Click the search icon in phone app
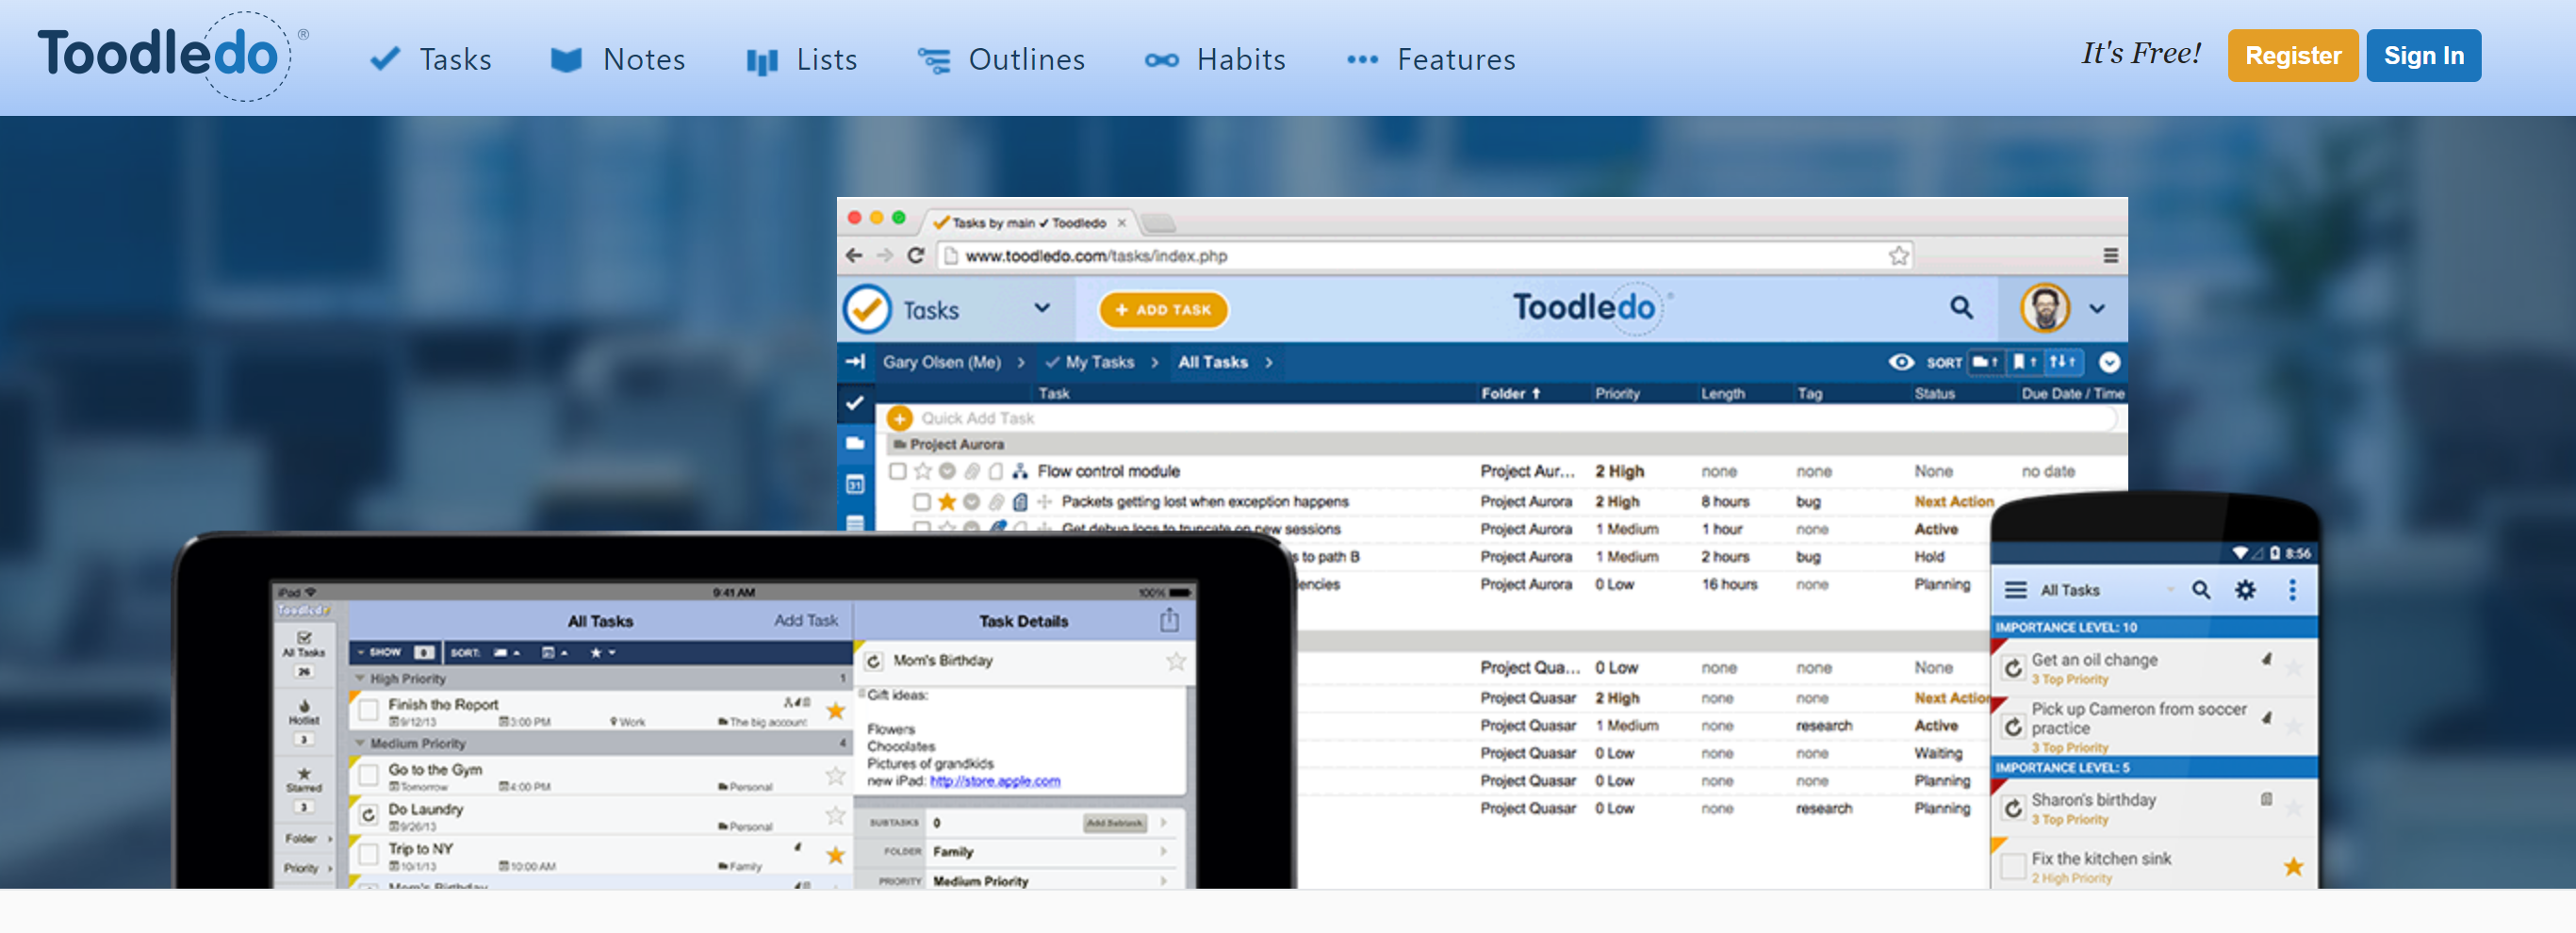Screen dimensions: 2576x933 (x=2201, y=590)
